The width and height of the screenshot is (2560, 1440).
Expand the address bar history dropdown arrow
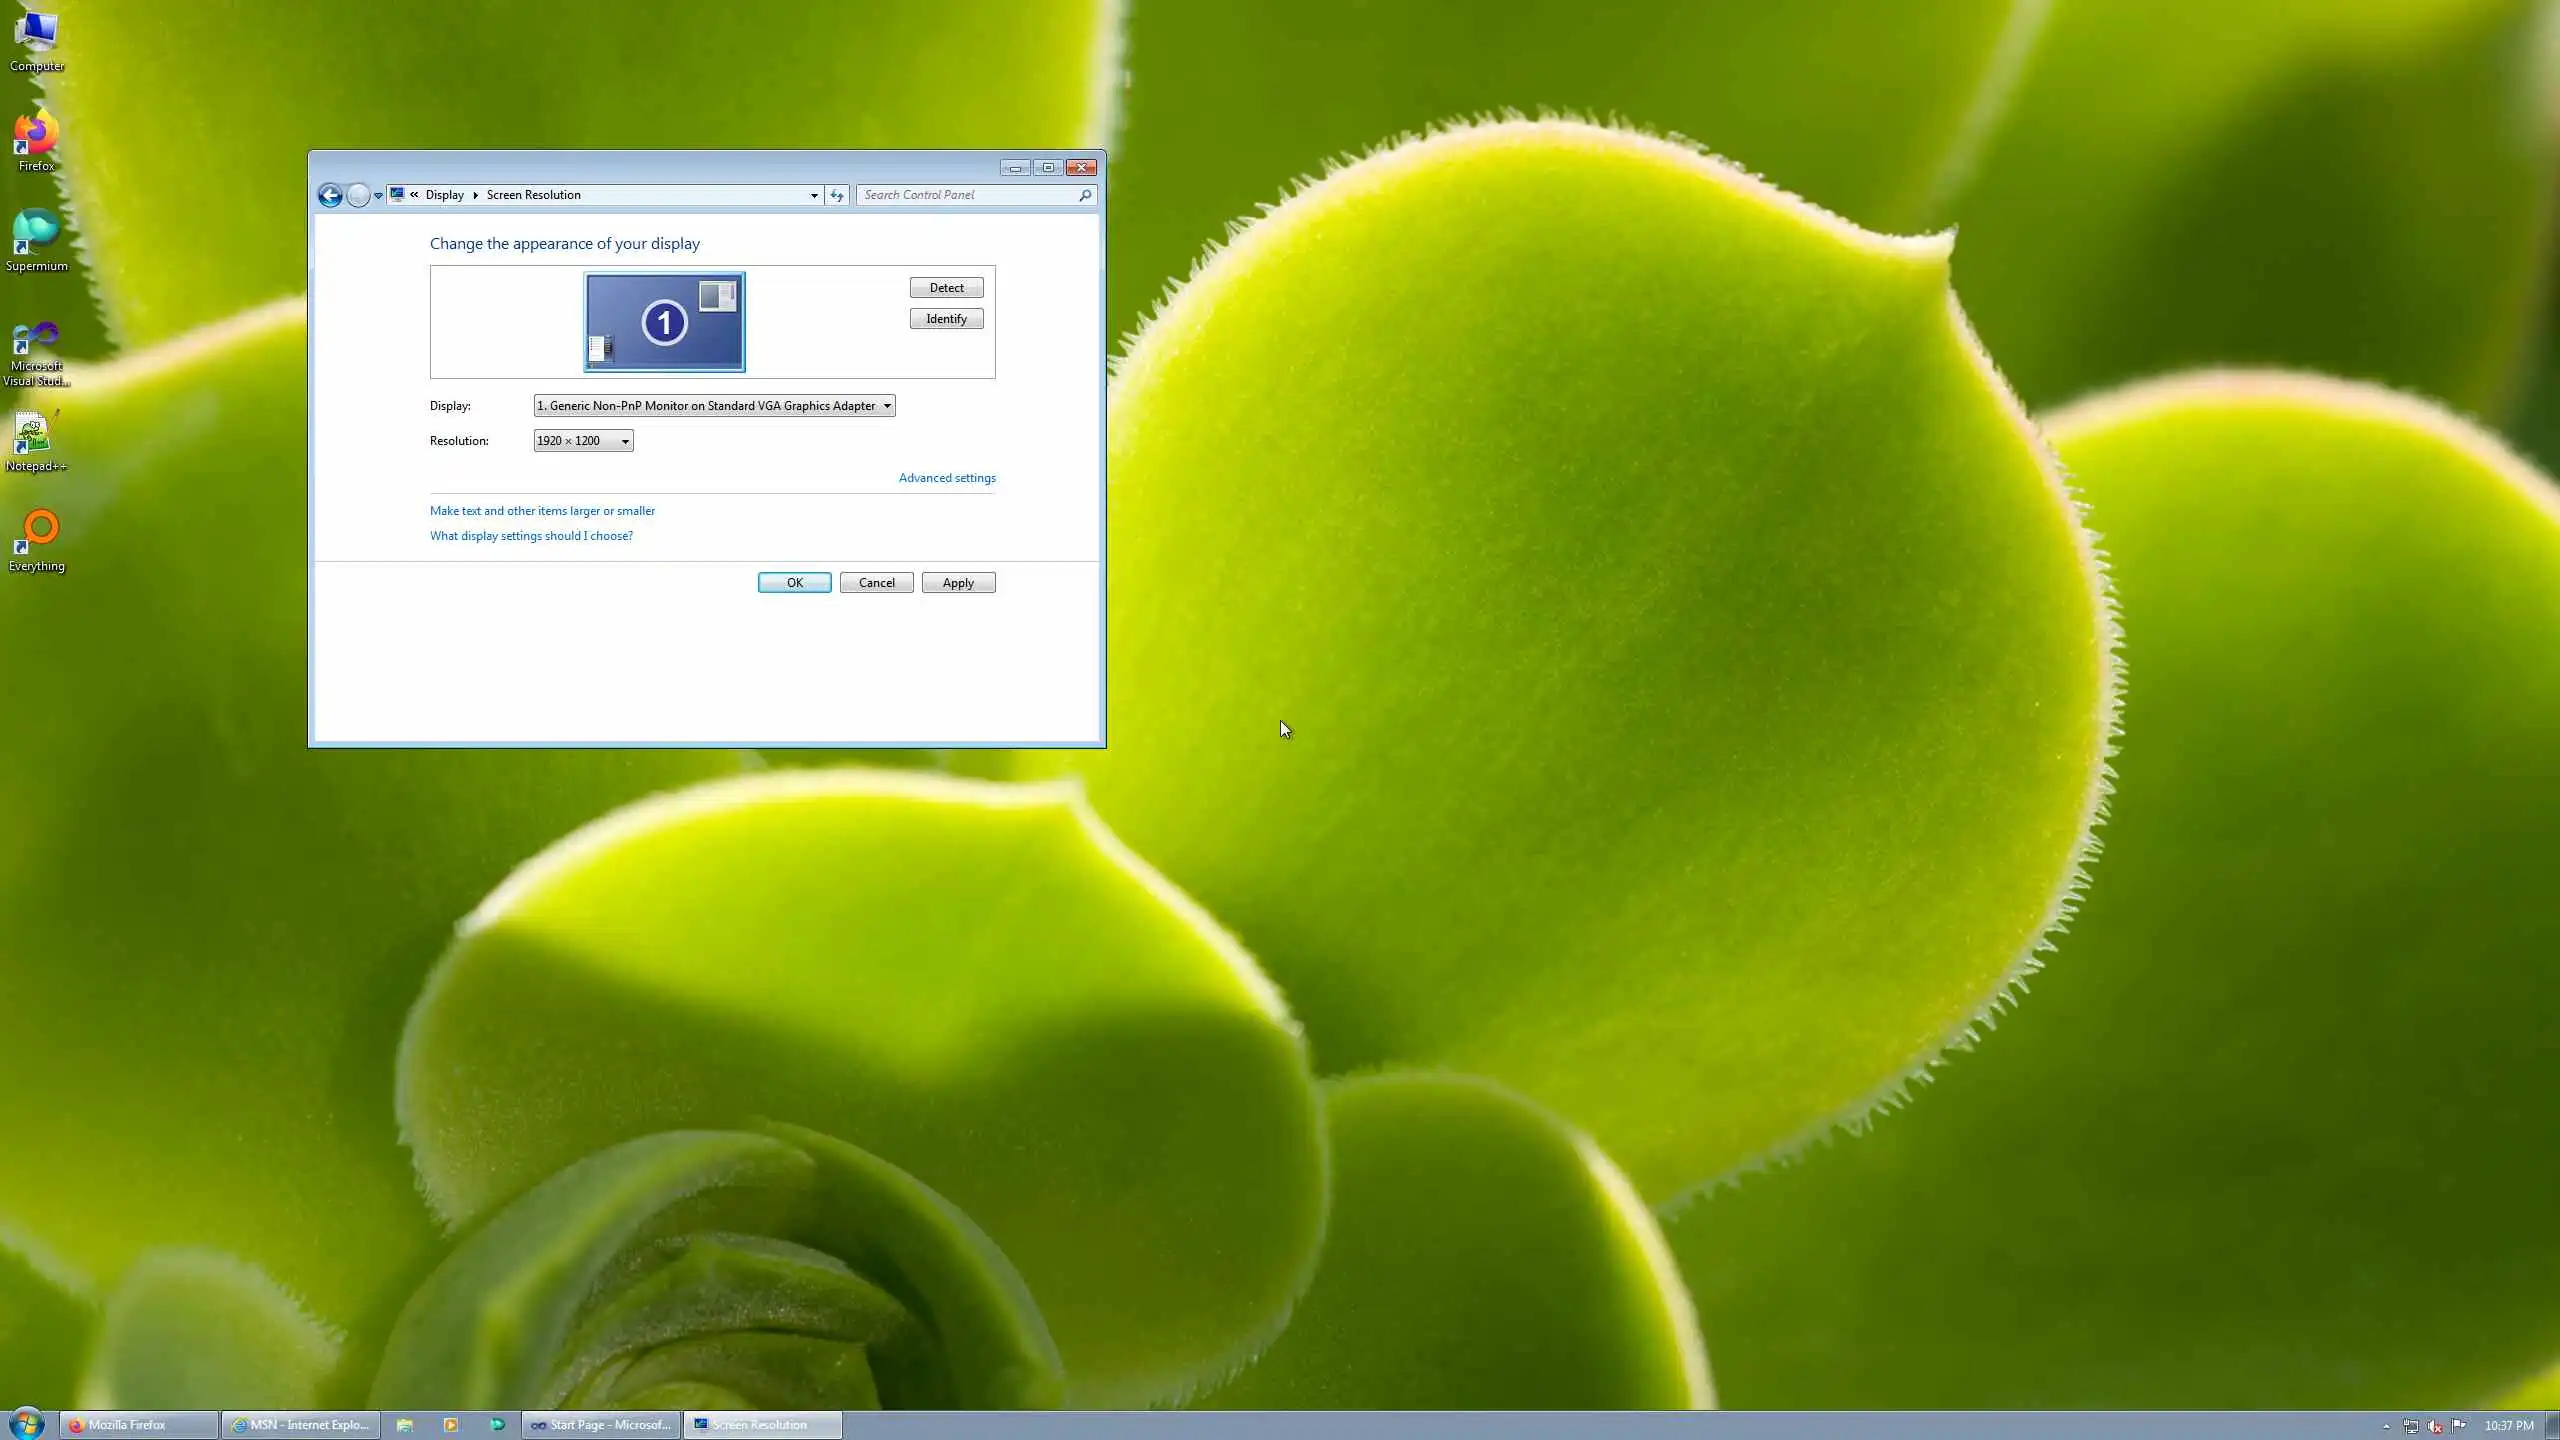point(814,195)
